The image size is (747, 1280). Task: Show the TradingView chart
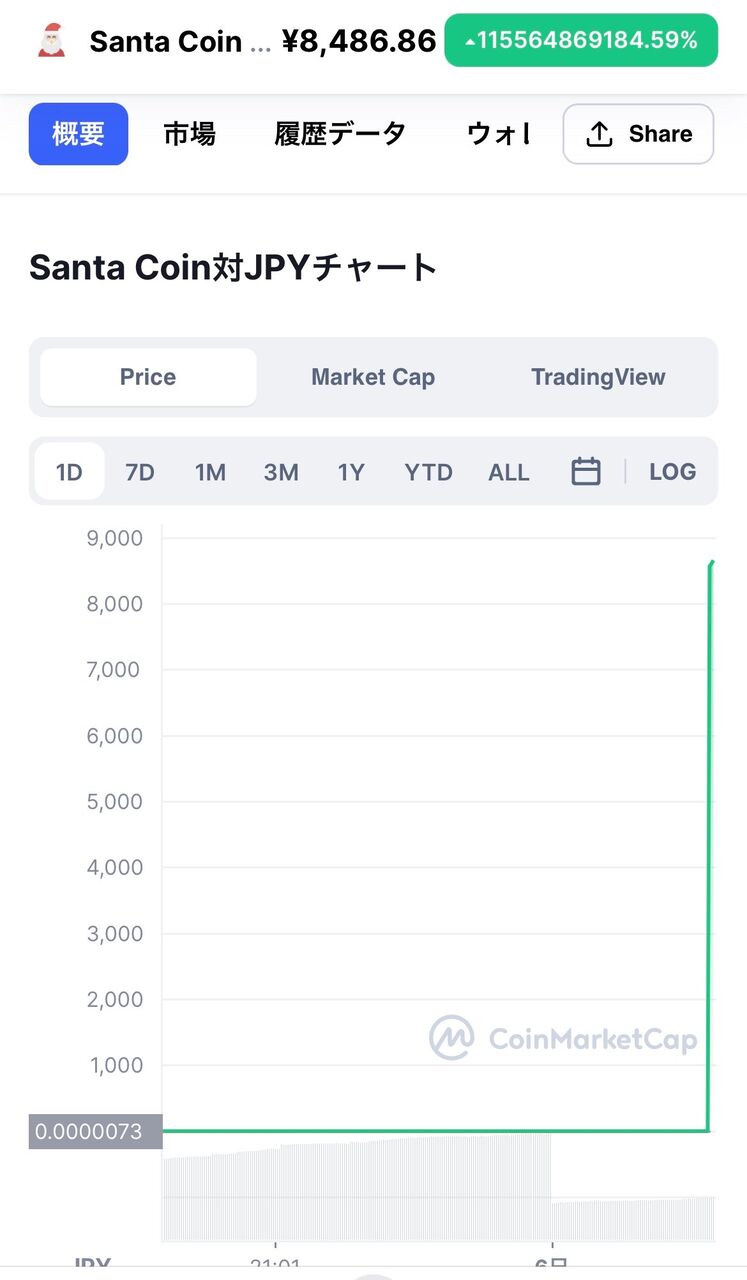click(x=598, y=377)
